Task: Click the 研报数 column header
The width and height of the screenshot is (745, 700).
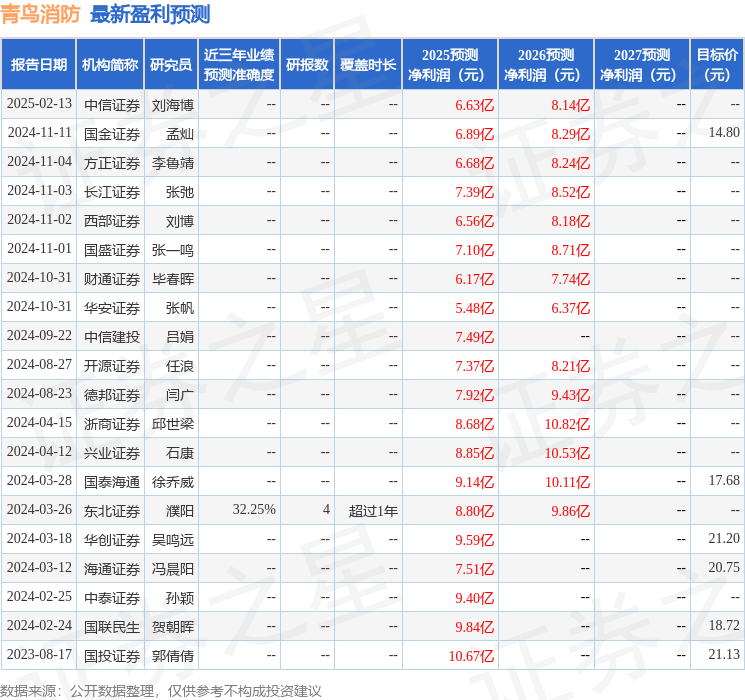Action: [307, 65]
